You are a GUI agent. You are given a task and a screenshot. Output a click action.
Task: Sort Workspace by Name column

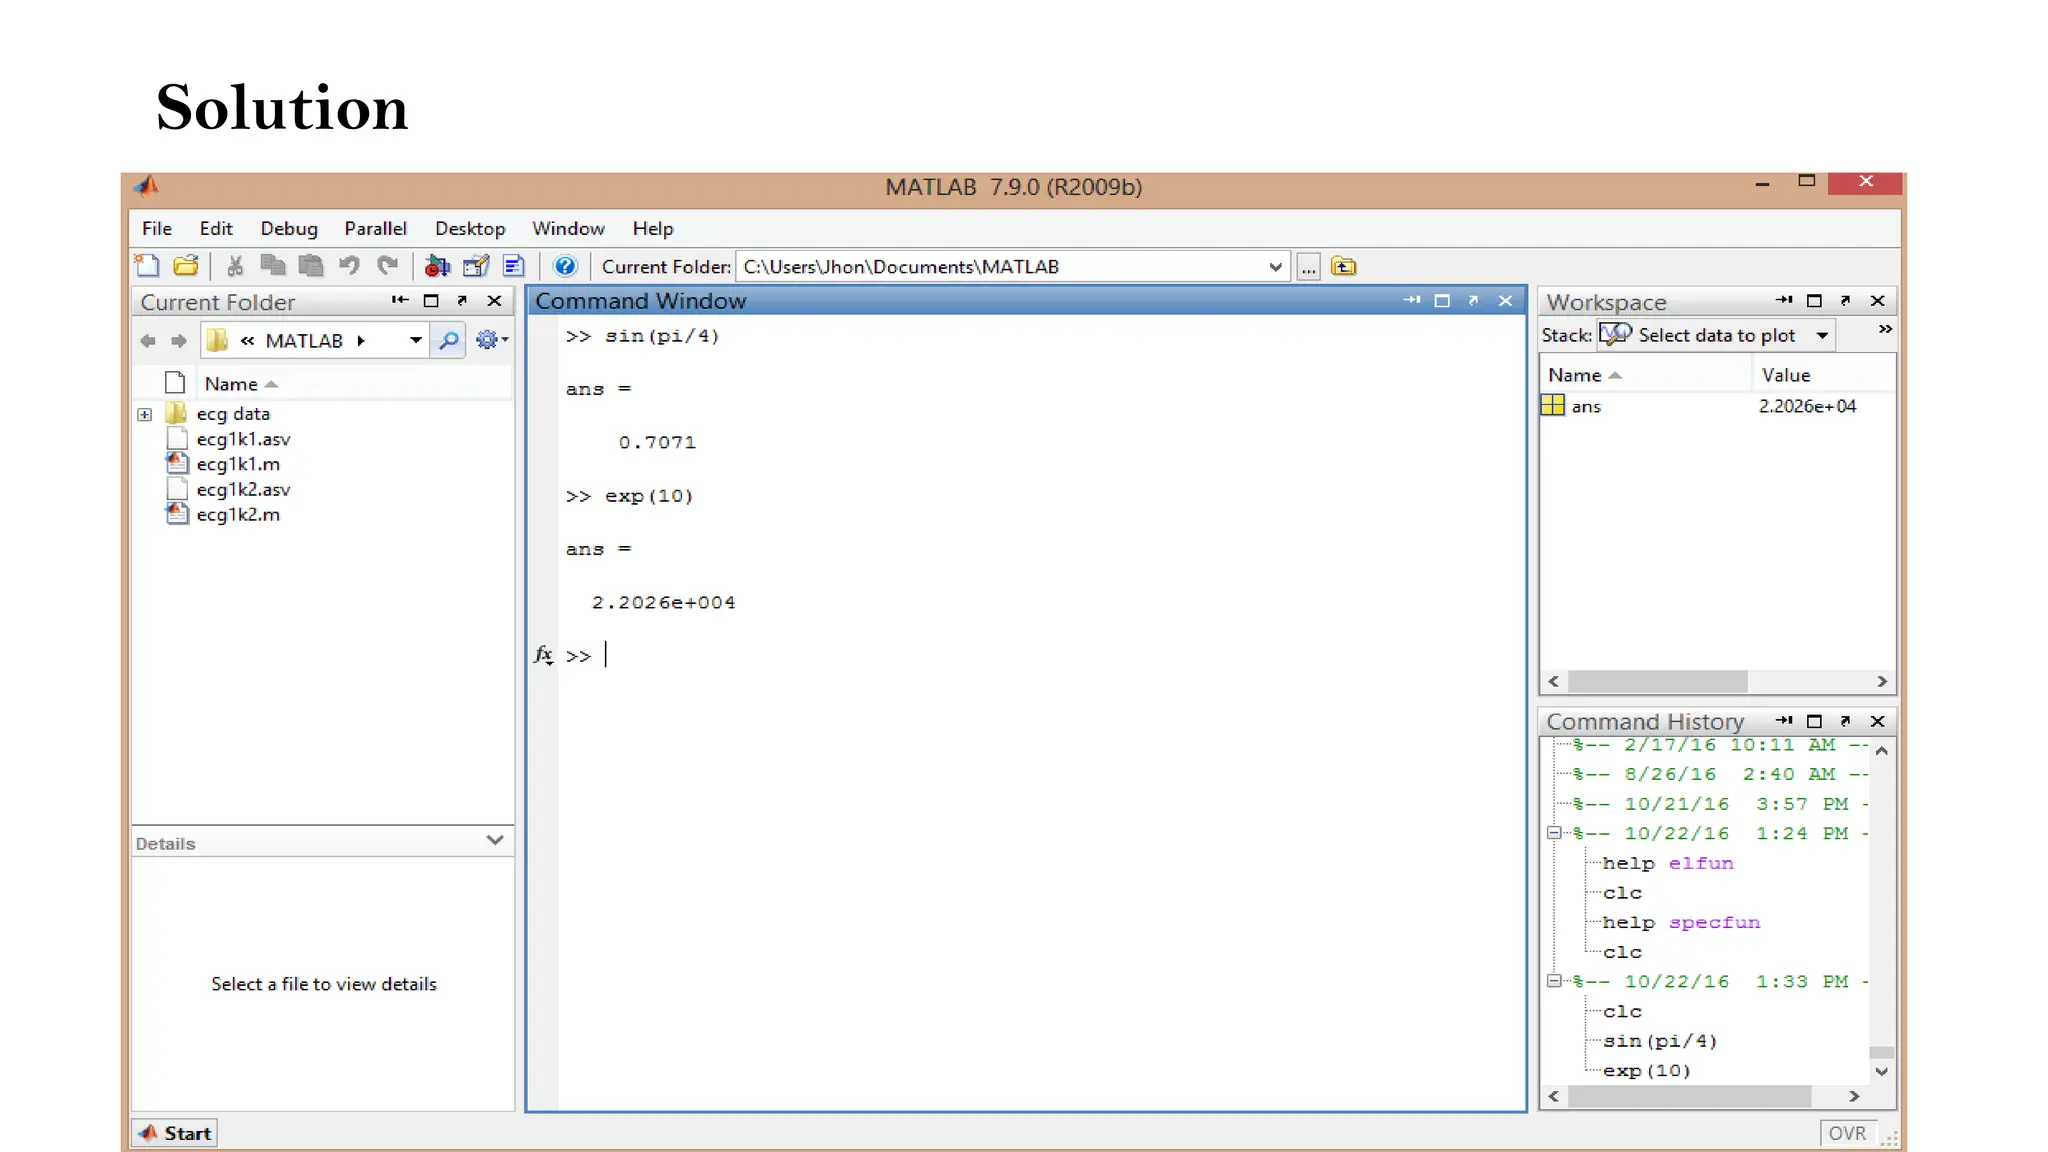click(x=1646, y=375)
